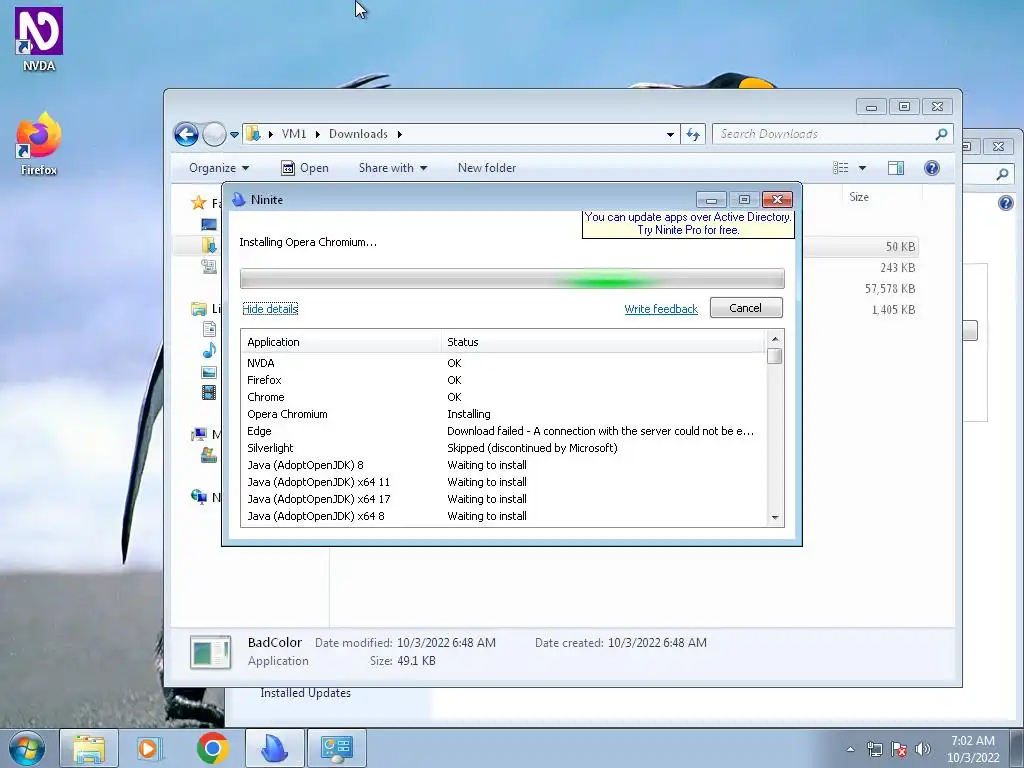Screen dimensions: 1024x768
Task: Expand arrow after Downloads breadcrumb
Action: coord(400,134)
